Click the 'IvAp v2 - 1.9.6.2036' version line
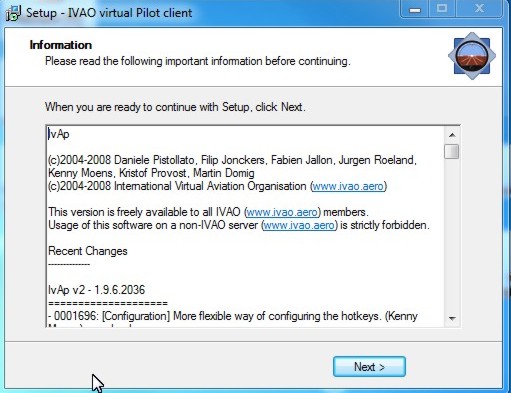511x393 pixels. (x=97, y=290)
